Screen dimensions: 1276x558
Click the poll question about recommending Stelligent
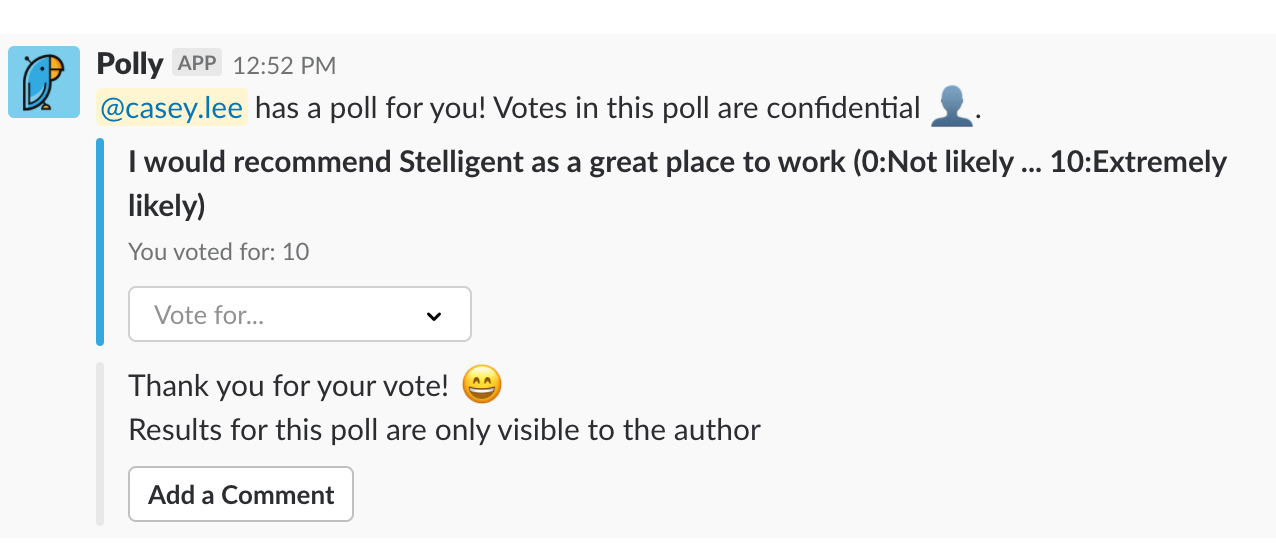(x=678, y=184)
